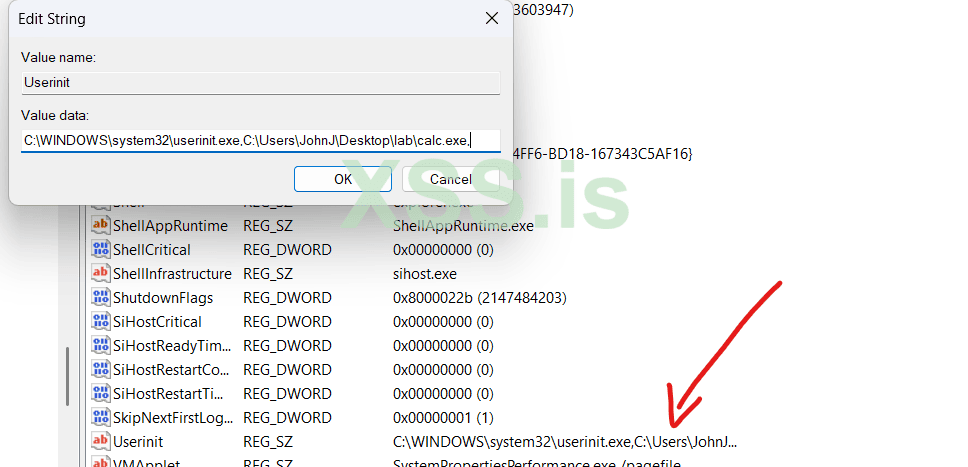Click the sihost.exe data value
Screen dimensions: 968x467
[x=425, y=274]
